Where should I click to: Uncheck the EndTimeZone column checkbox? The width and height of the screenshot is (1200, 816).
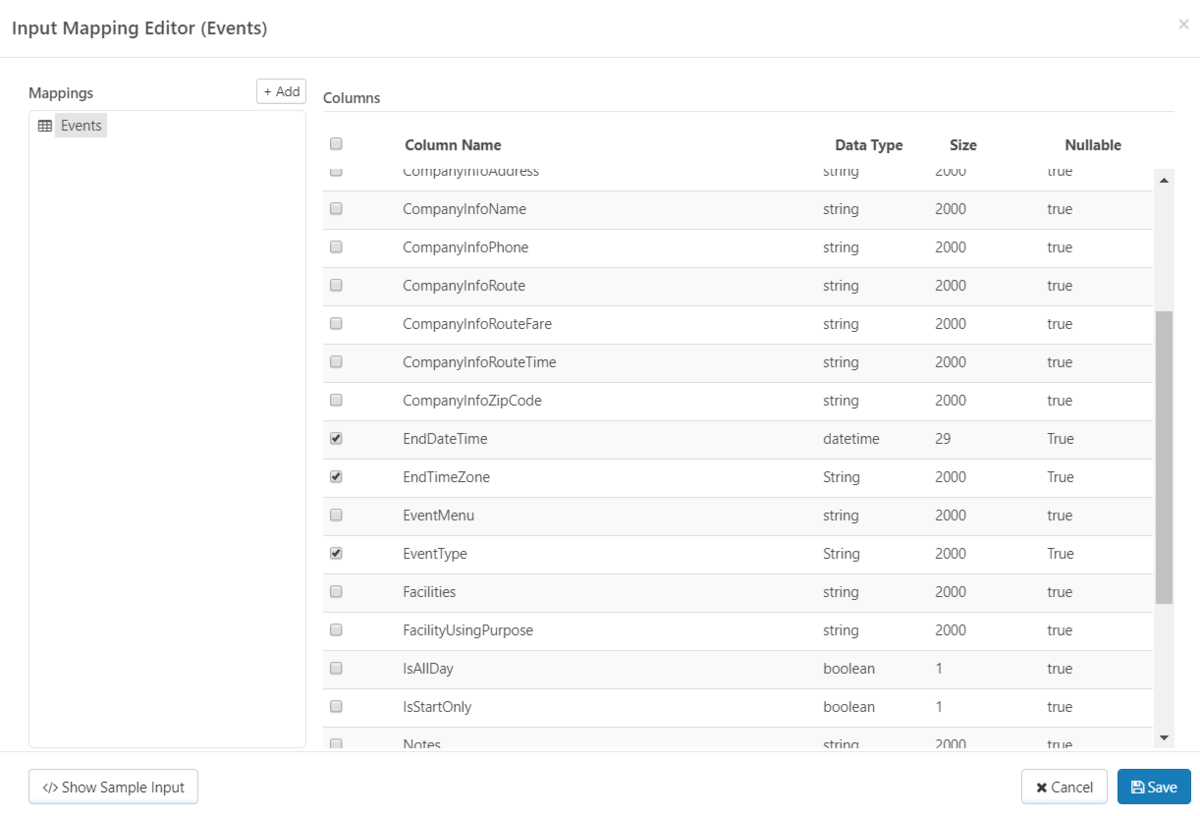tap(336, 477)
